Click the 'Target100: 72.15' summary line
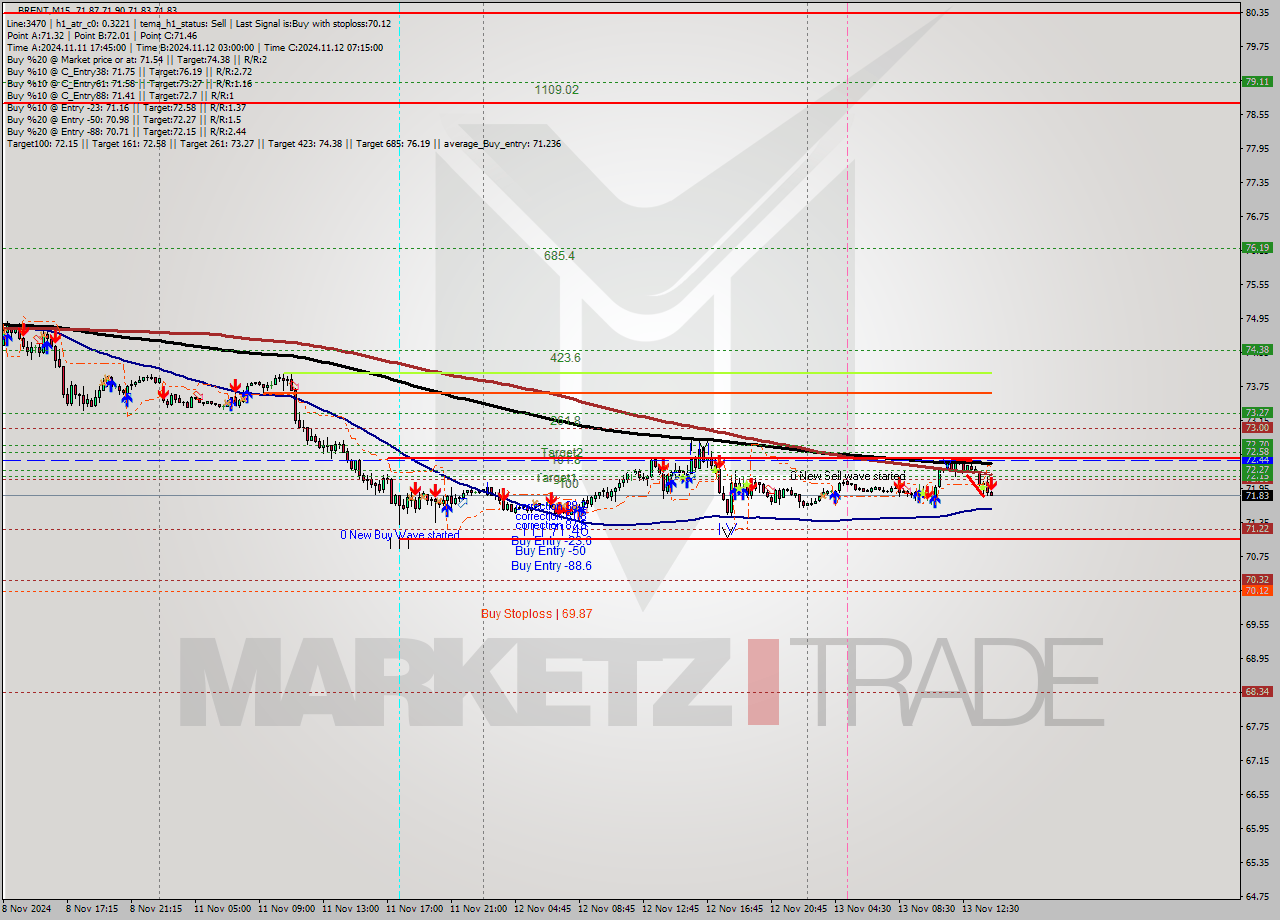This screenshot has width=1280, height=920. click(x=283, y=143)
